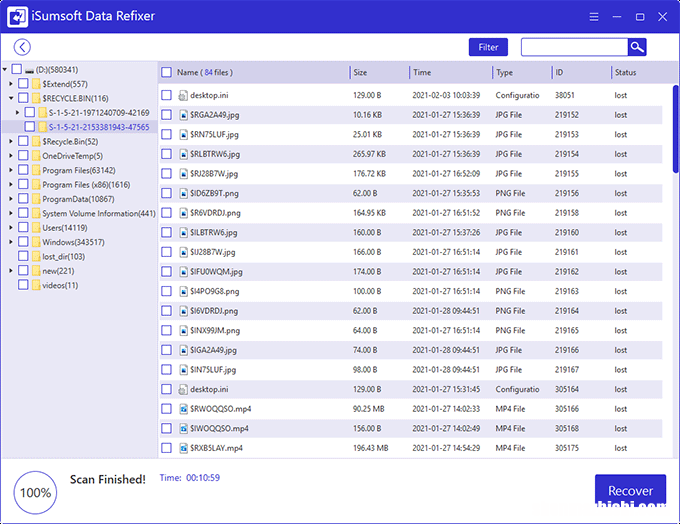Viewport: 680px width, 524px height.
Task: Click the Filter button
Action: click(488, 47)
